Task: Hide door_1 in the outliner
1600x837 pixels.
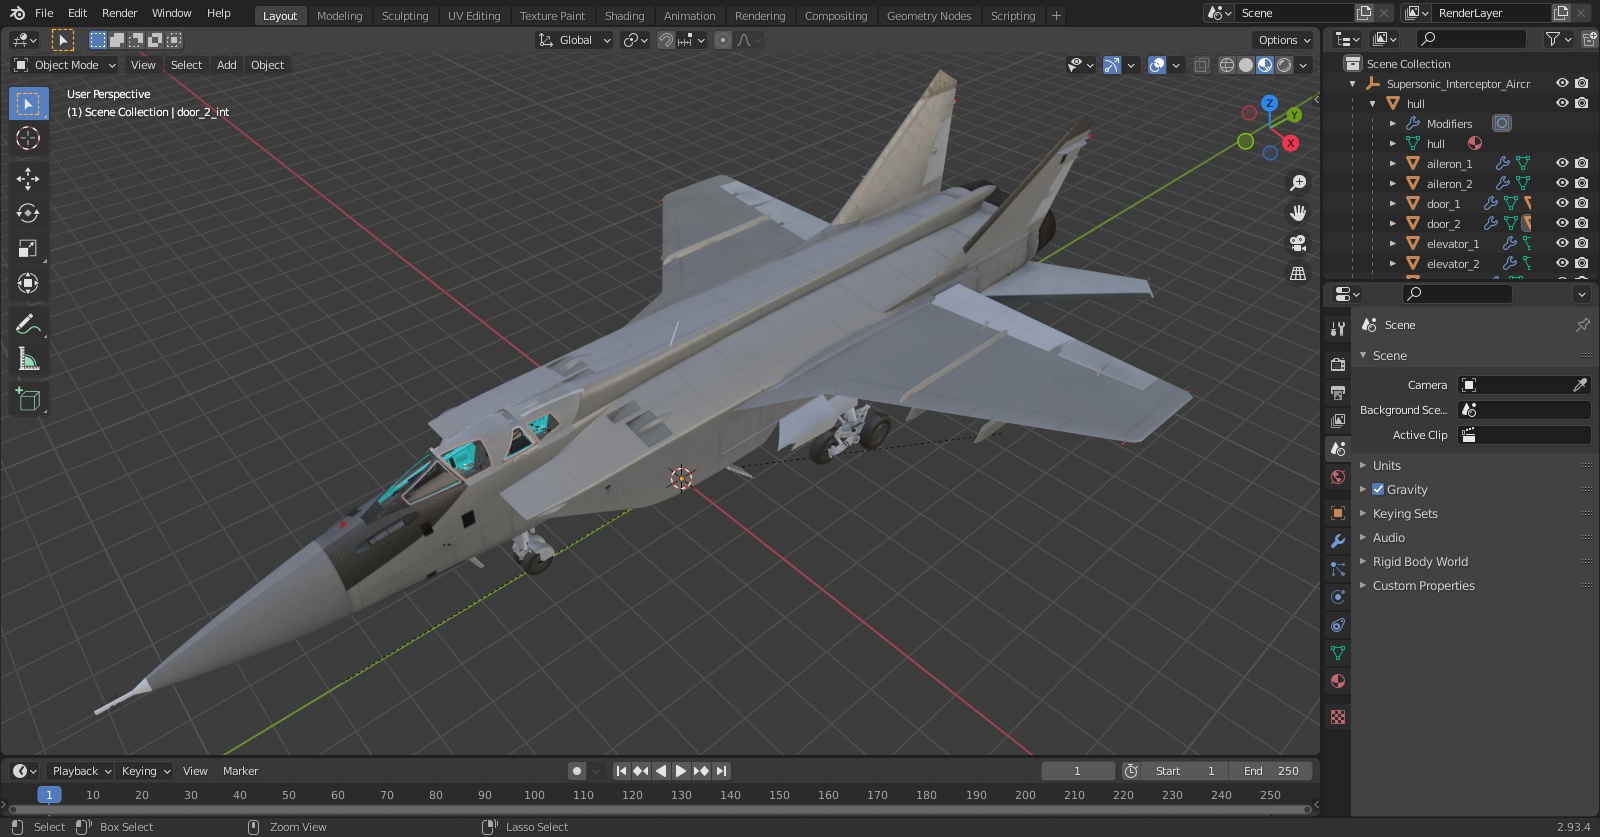Action: click(x=1562, y=203)
